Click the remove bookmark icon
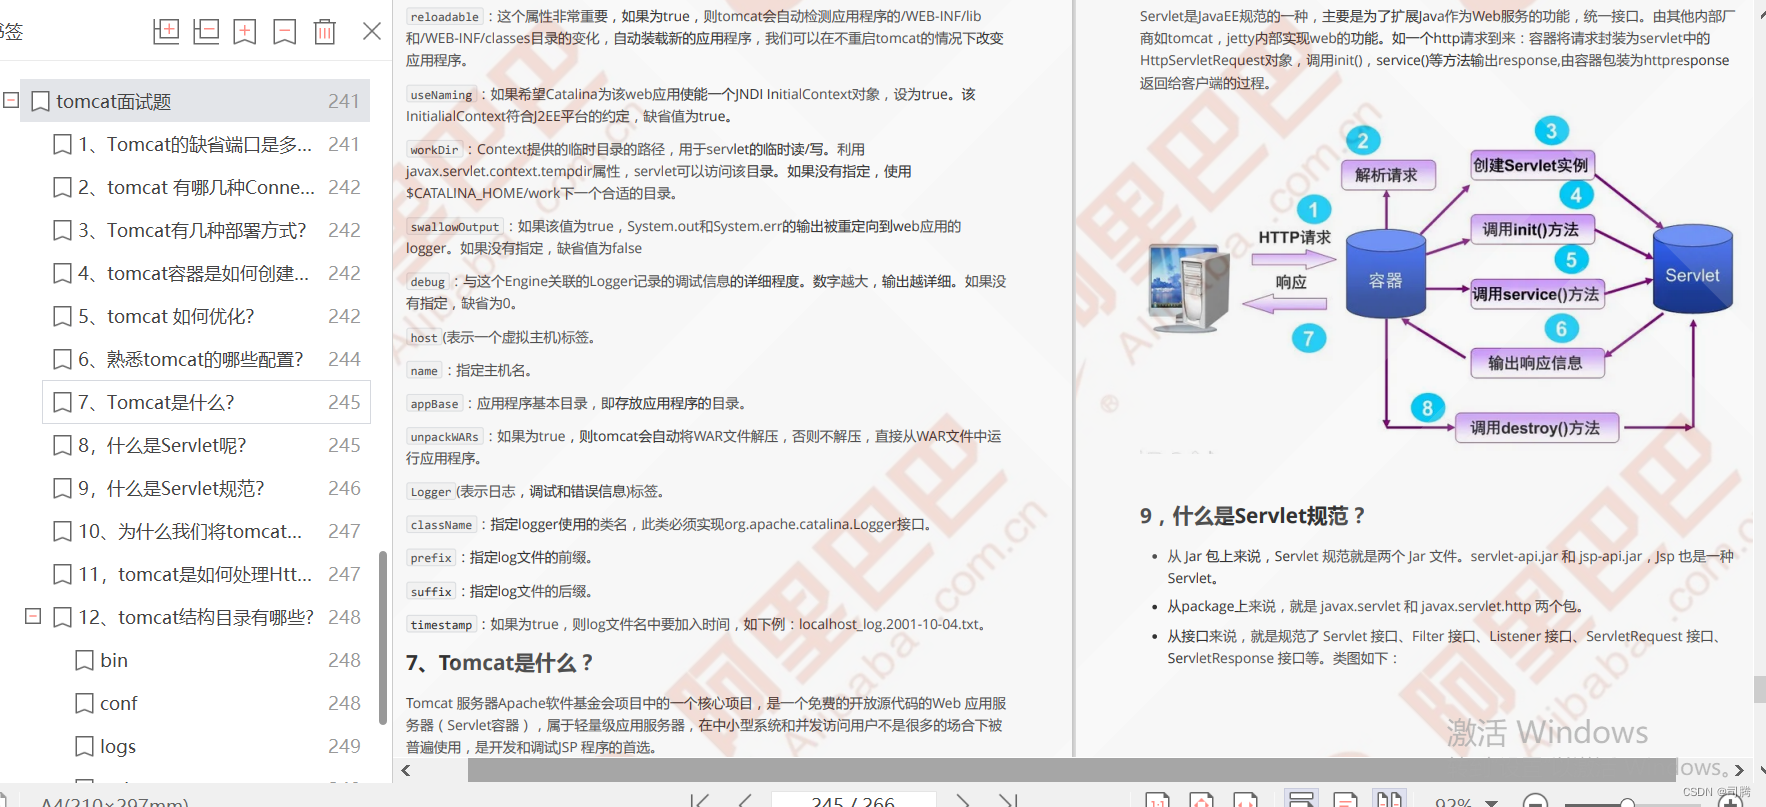Screen dimensions: 1766x807 [x=285, y=31]
